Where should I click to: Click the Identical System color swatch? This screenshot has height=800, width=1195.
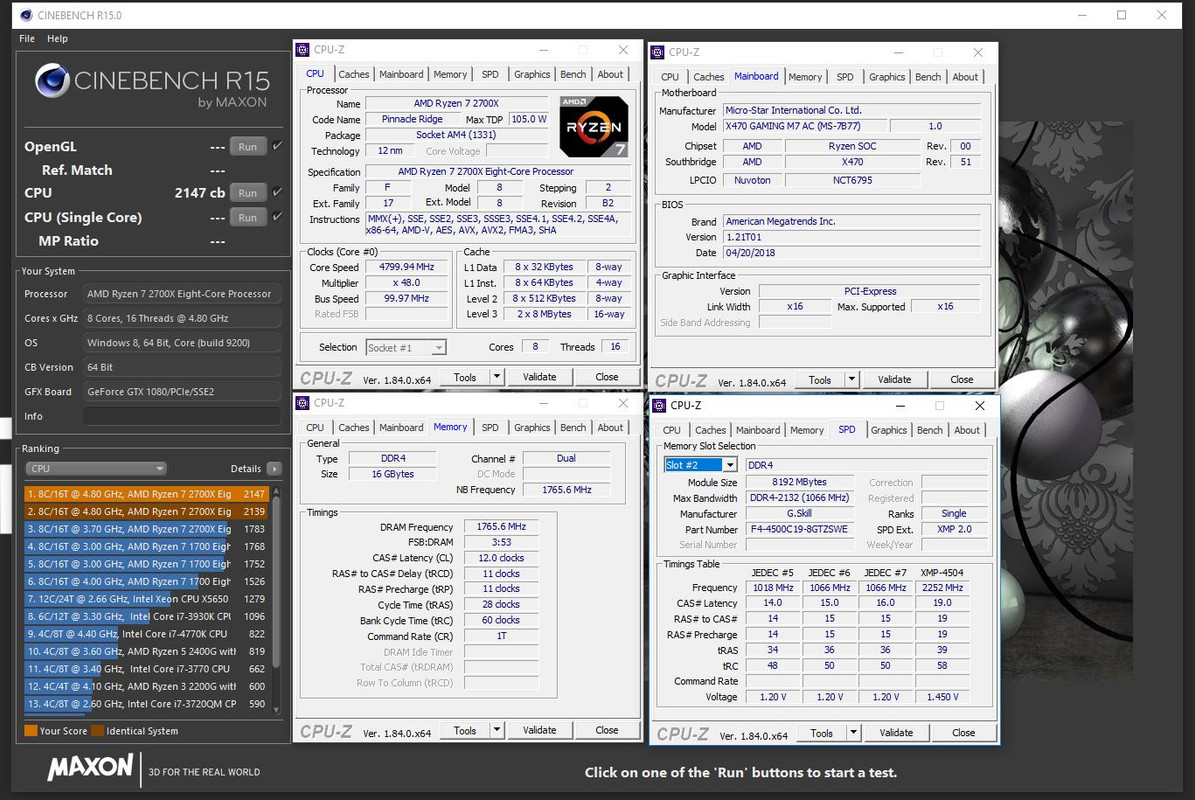(x=98, y=731)
